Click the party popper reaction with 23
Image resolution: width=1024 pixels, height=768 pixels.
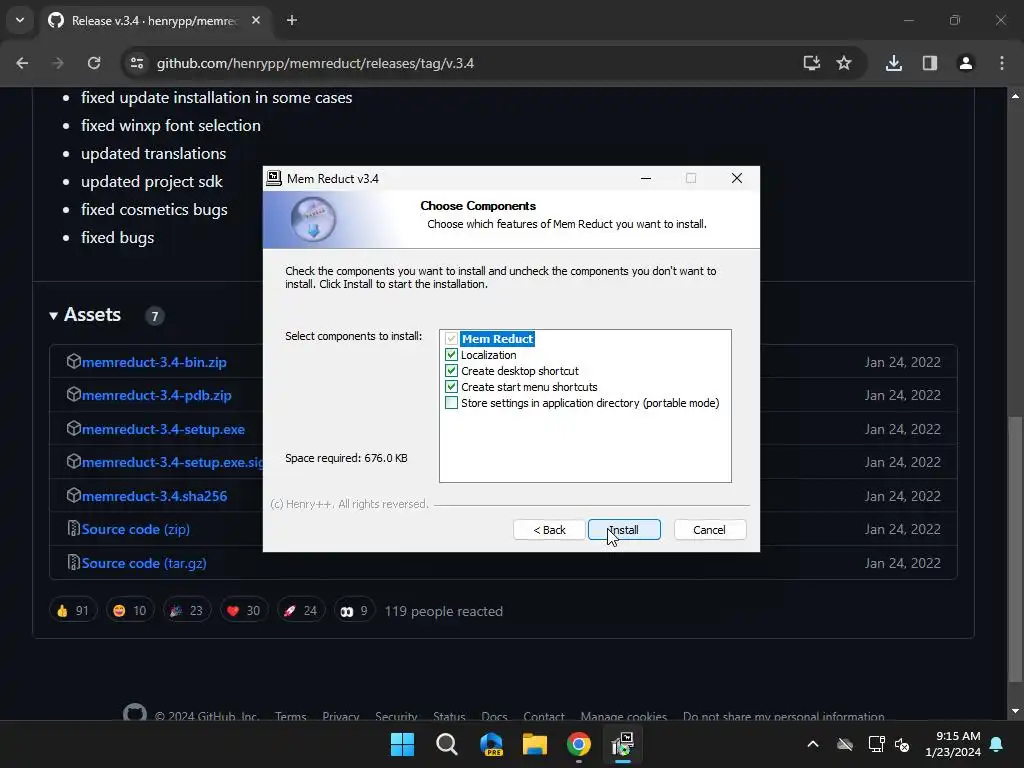186,611
